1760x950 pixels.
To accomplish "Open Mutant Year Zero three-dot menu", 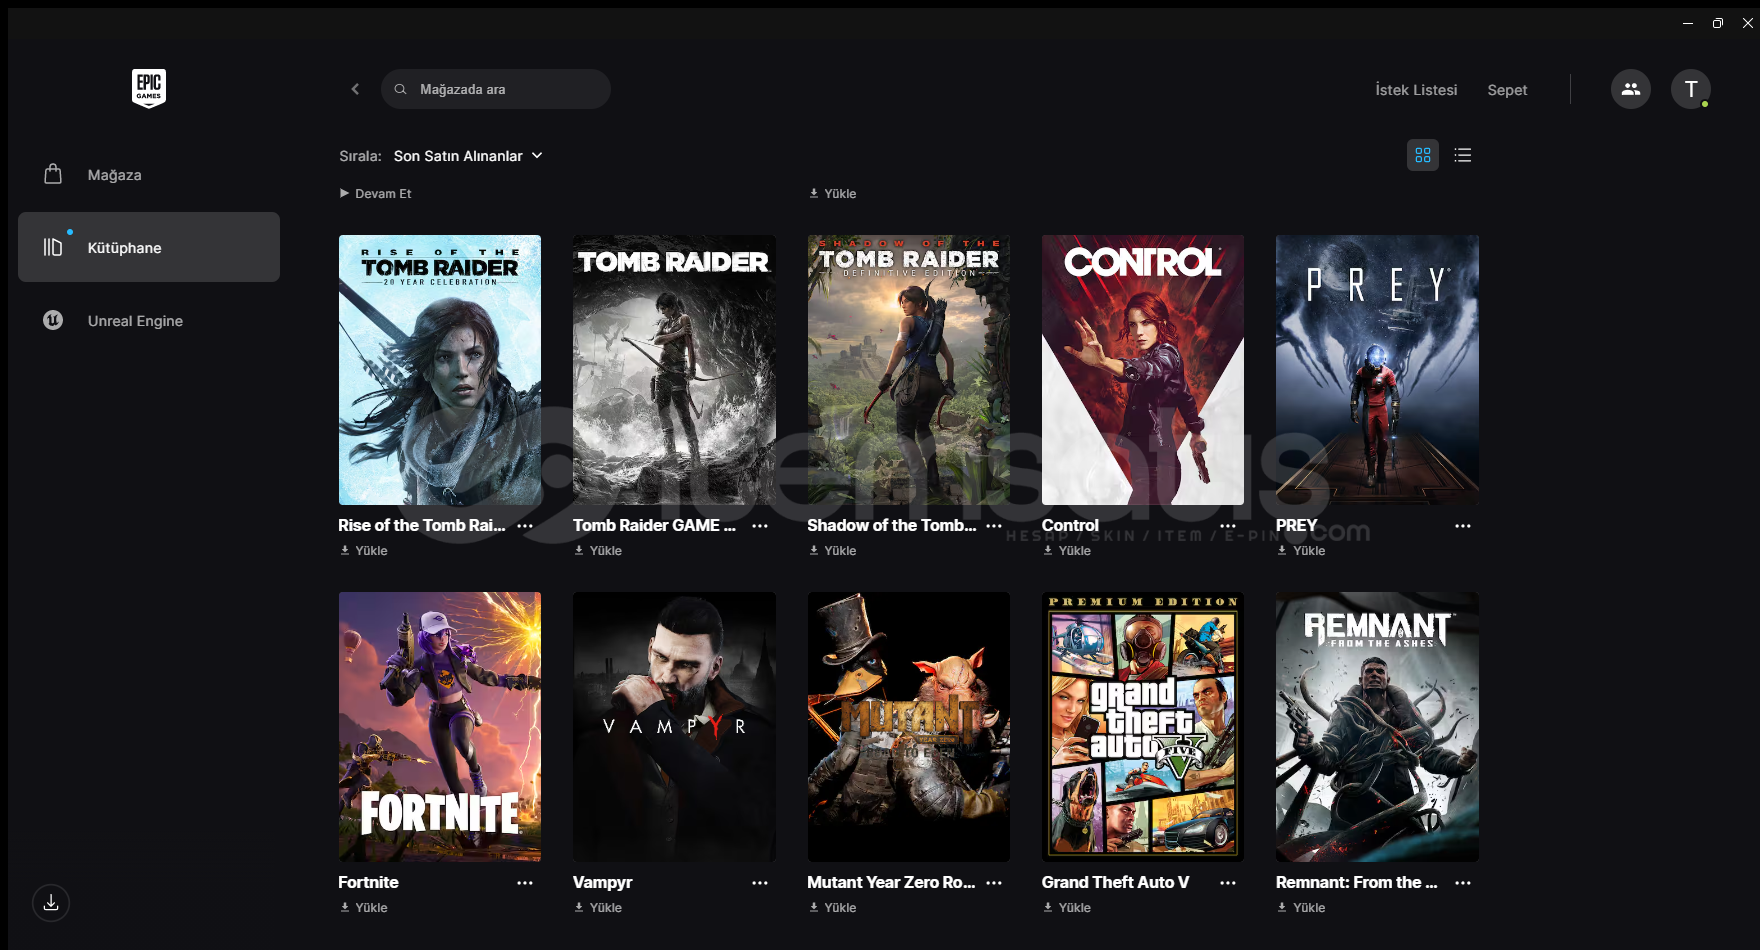I will click(x=994, y=883).
